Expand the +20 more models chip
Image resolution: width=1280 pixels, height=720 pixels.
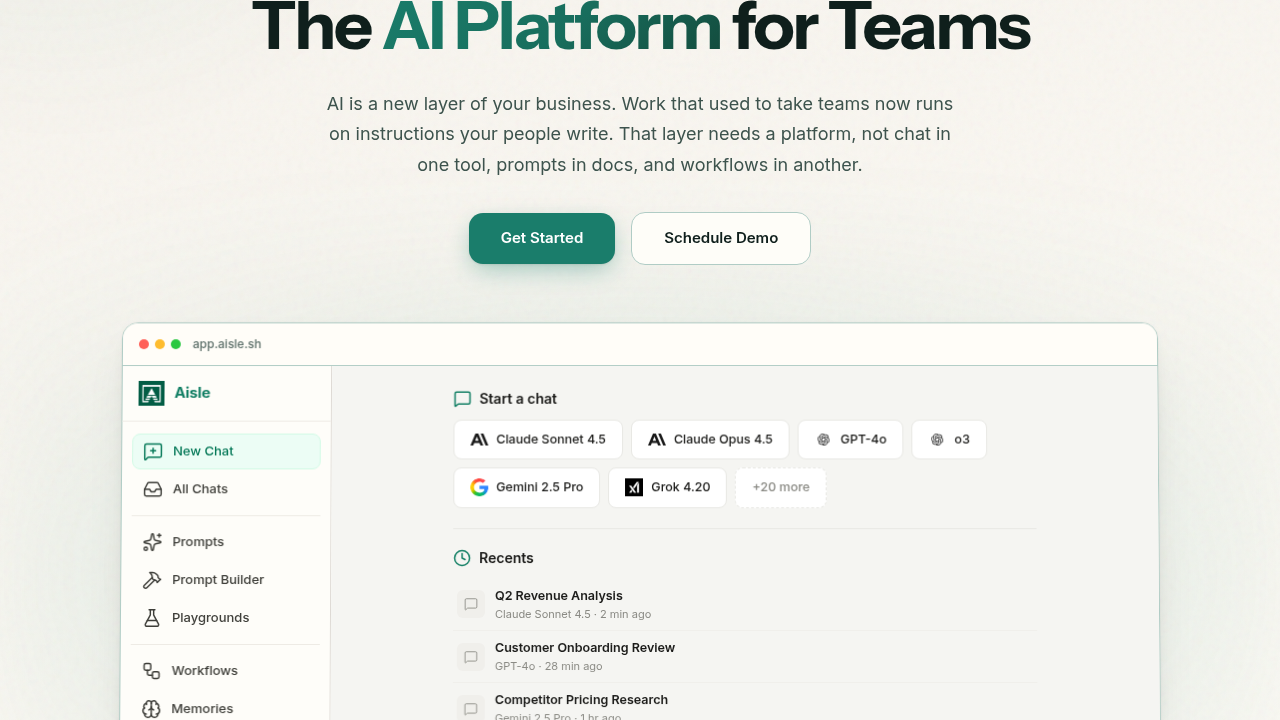click(x=781, y=487)
